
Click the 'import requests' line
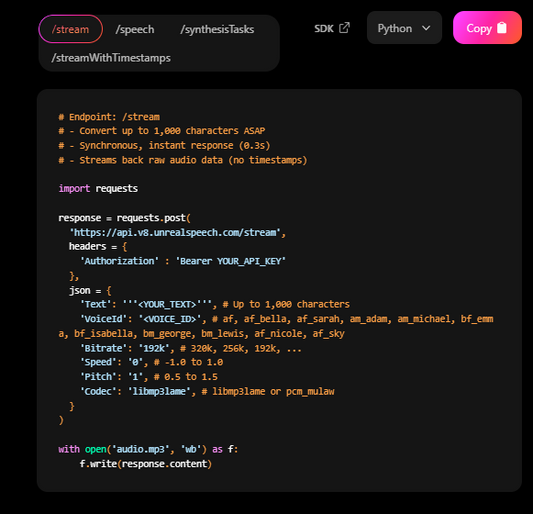pos(98,188)
